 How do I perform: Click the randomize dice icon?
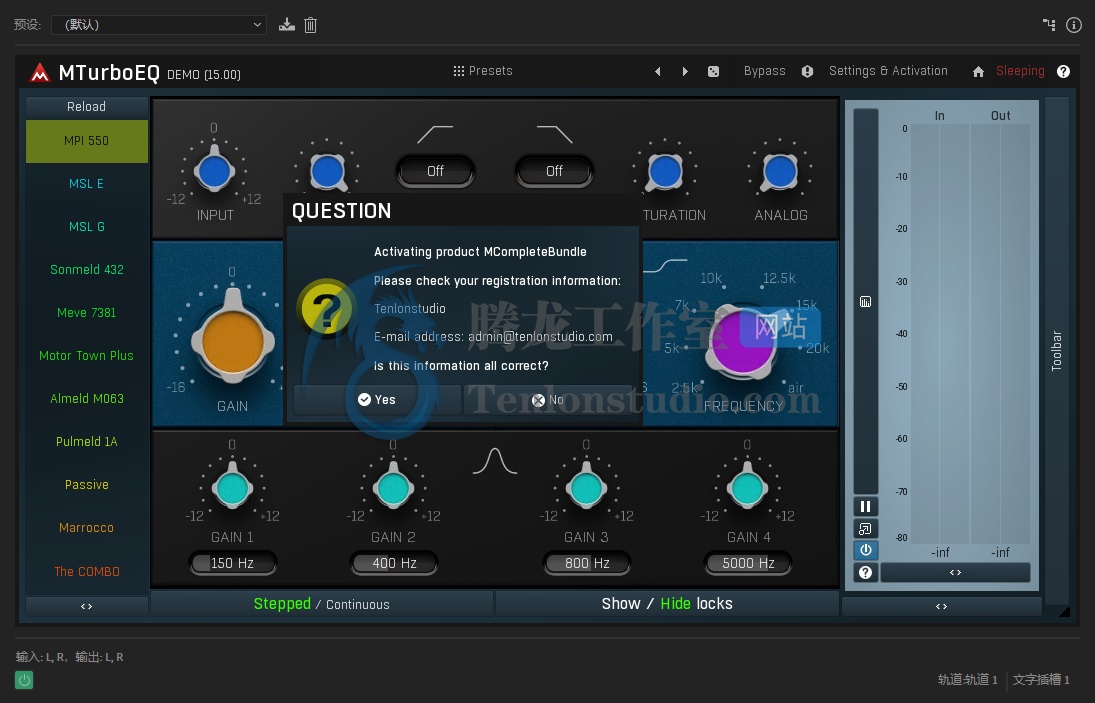tap(713, 71)
